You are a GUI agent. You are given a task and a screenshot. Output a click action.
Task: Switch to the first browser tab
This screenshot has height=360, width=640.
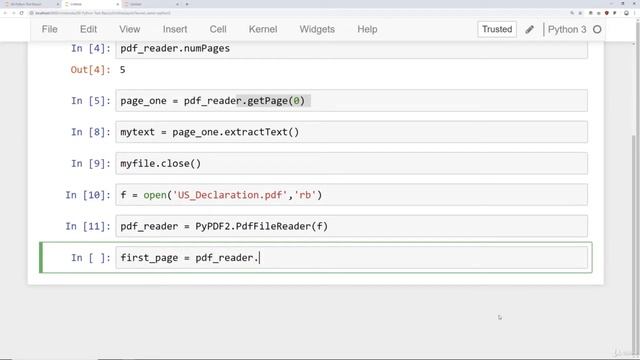click(29, 4)
